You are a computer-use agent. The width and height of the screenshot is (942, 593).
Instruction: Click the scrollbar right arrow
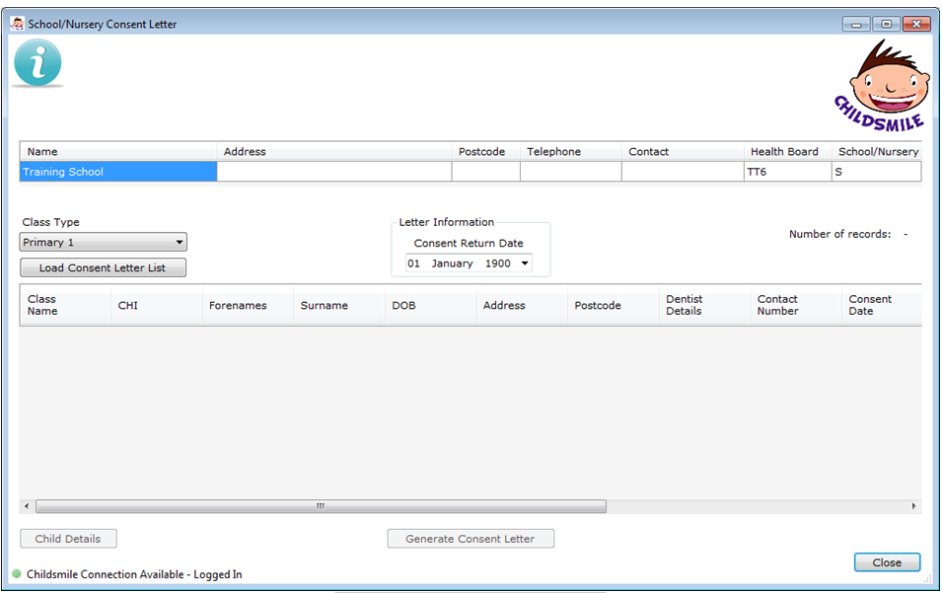coord(913,507)
